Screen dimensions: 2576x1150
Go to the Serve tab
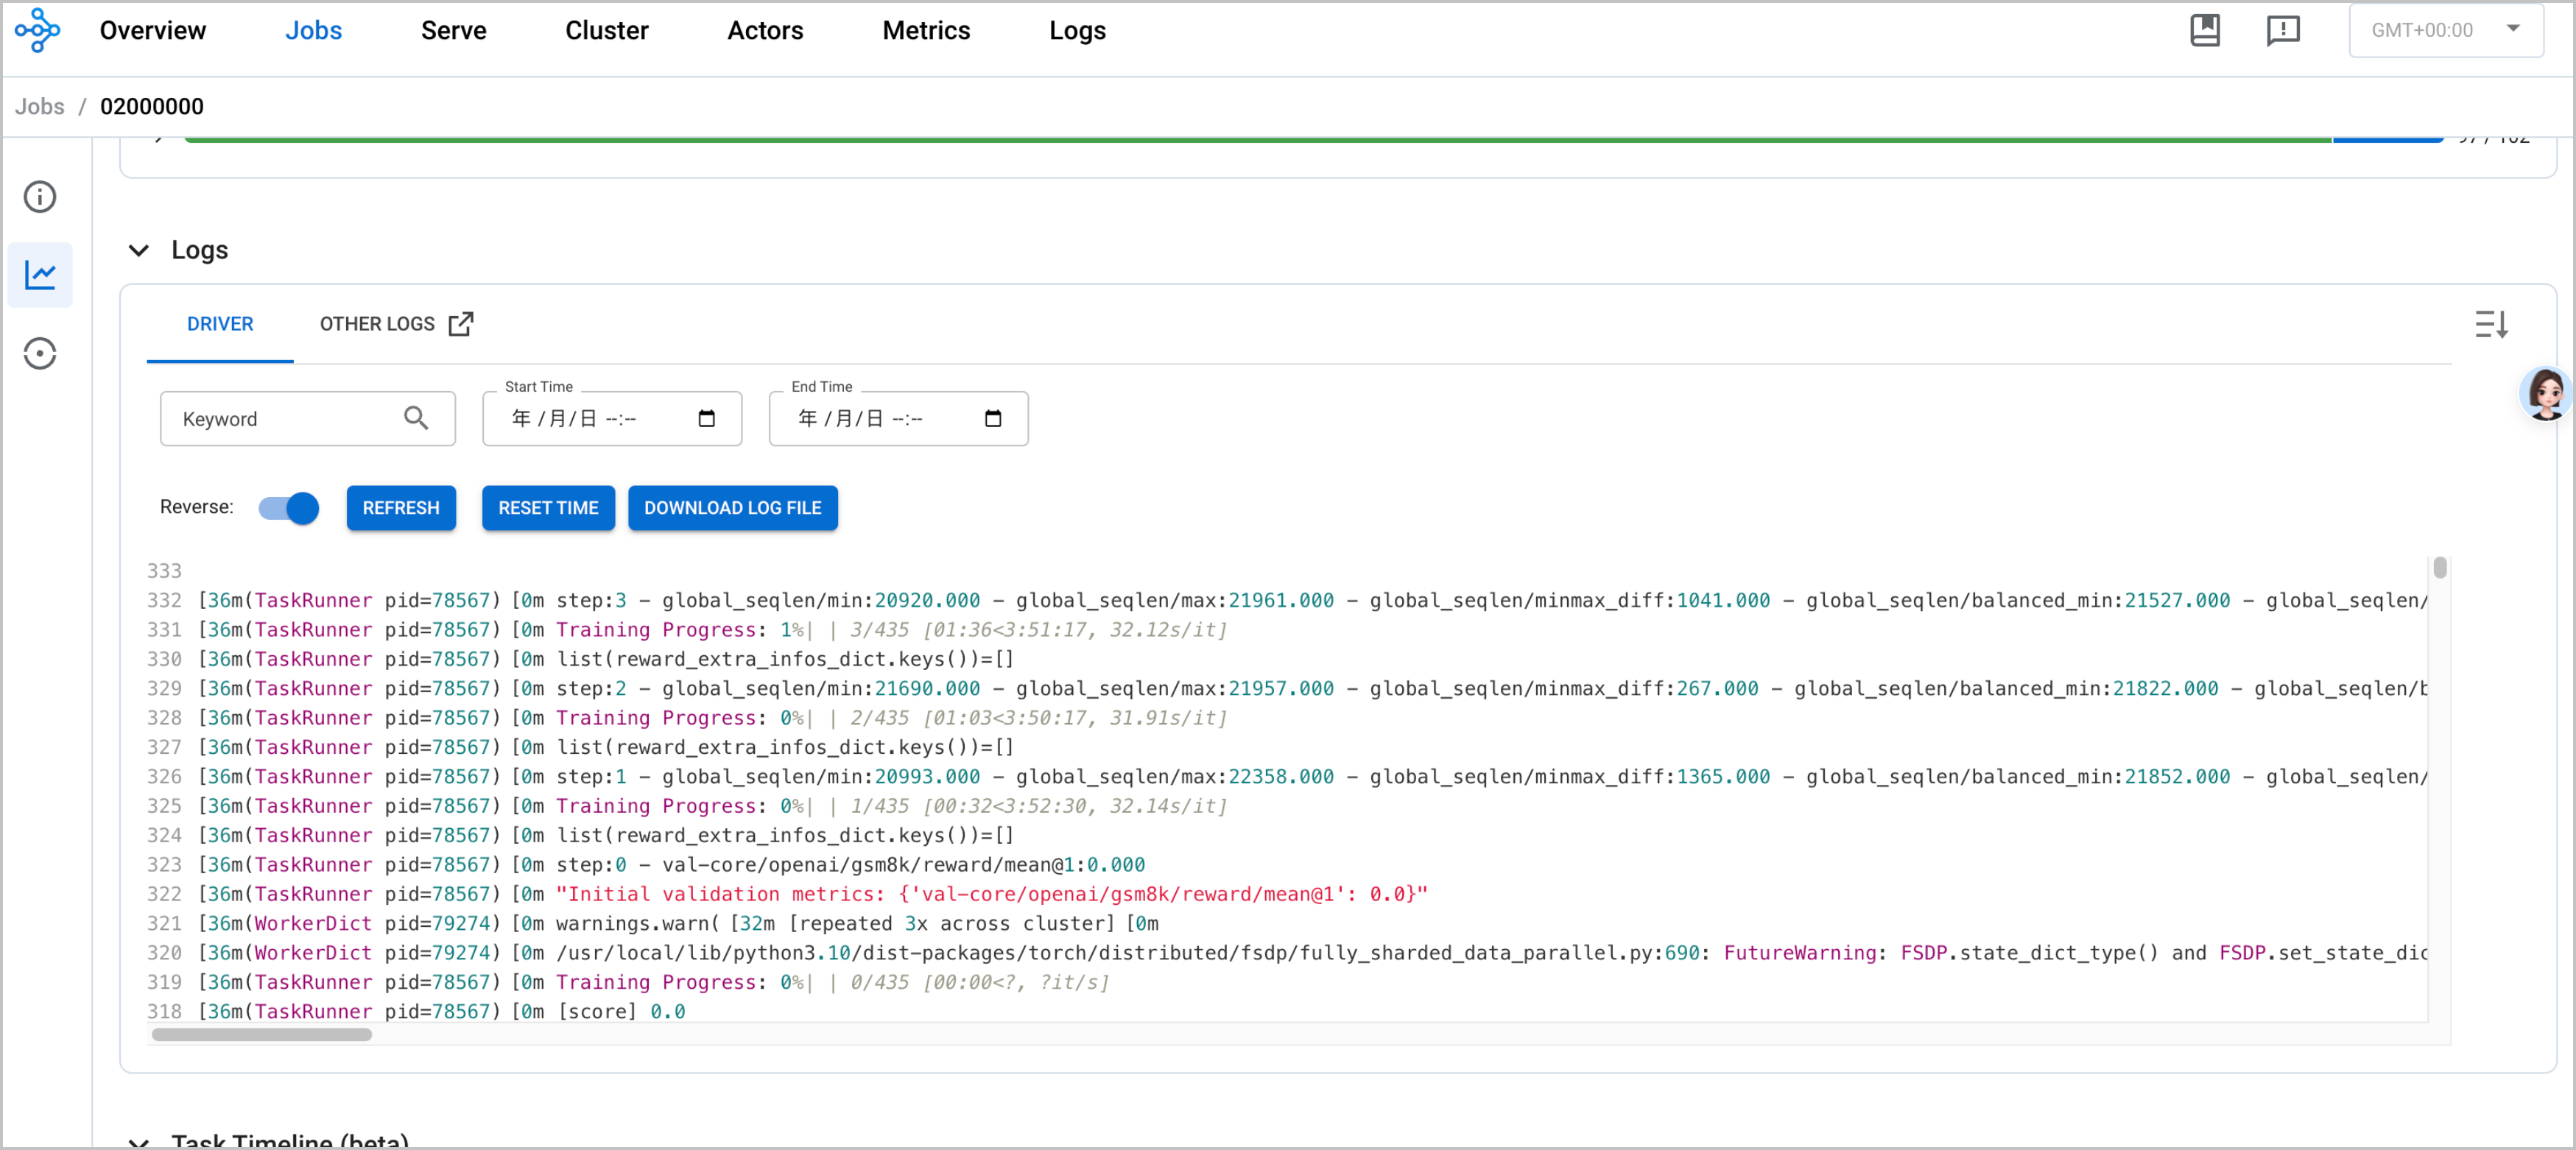pos(453,30)
